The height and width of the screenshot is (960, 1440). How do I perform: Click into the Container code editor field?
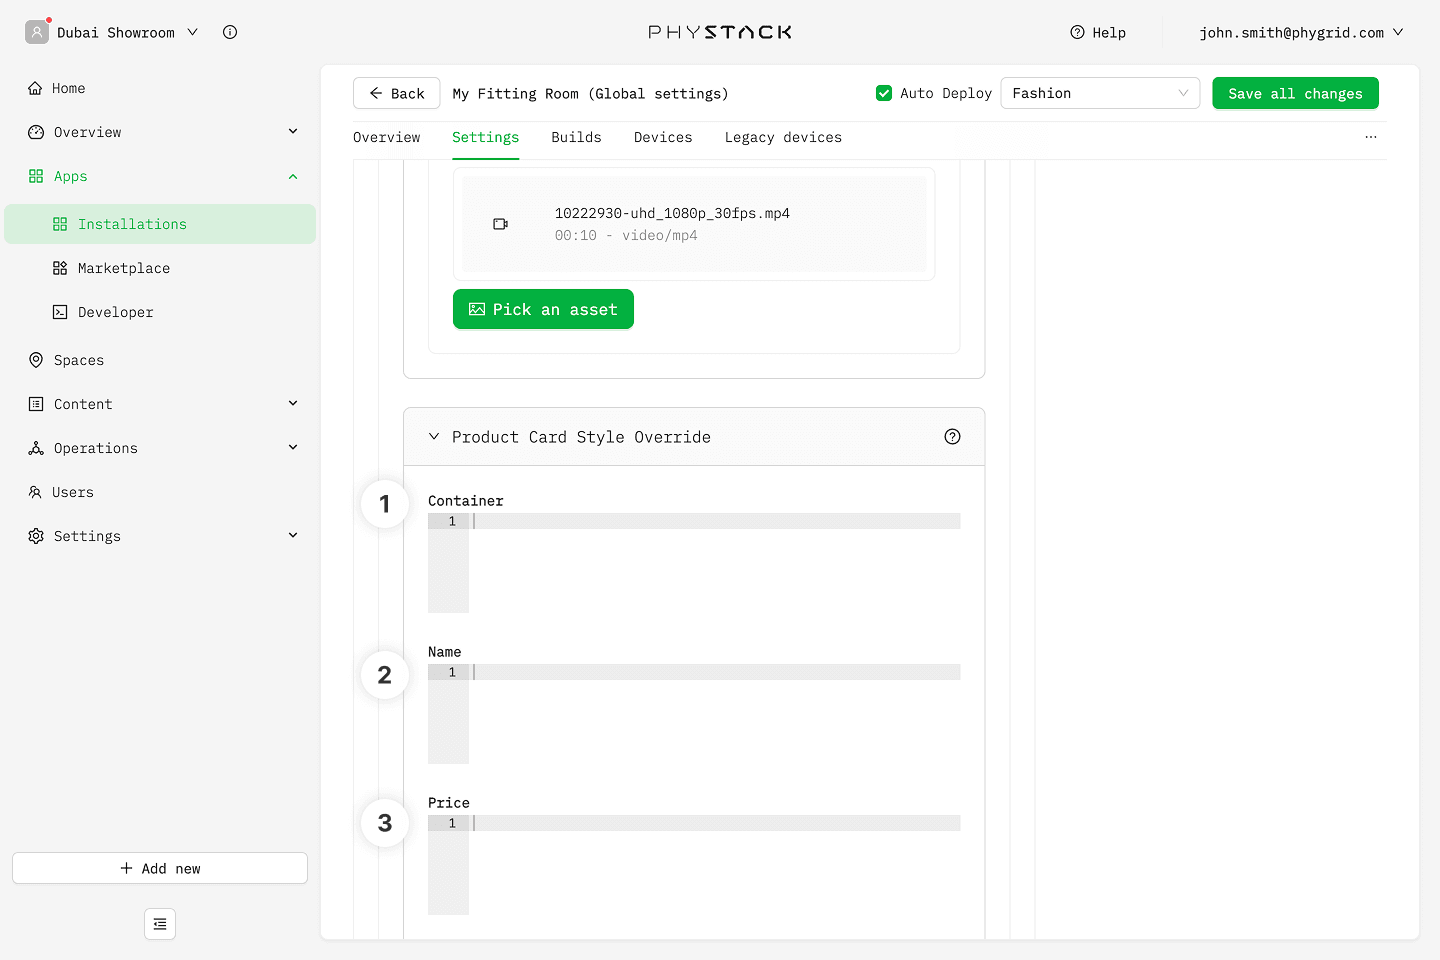[x=694, y=563]
